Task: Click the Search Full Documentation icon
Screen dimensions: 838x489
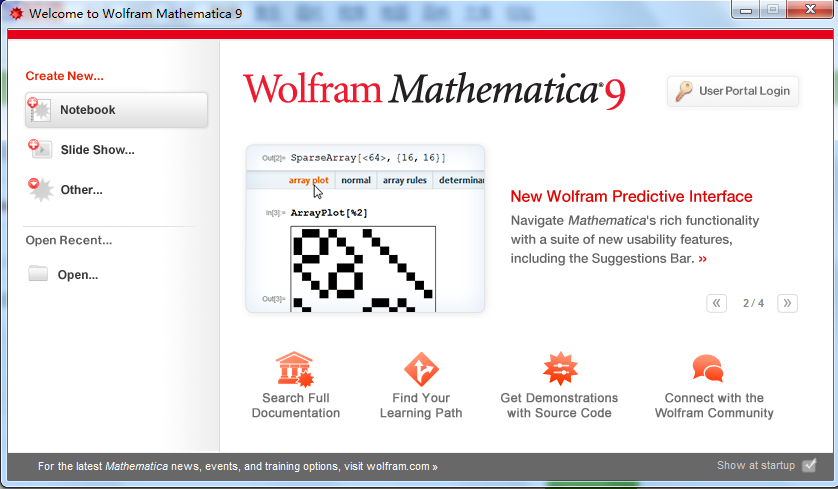Action: click(296, 369)
